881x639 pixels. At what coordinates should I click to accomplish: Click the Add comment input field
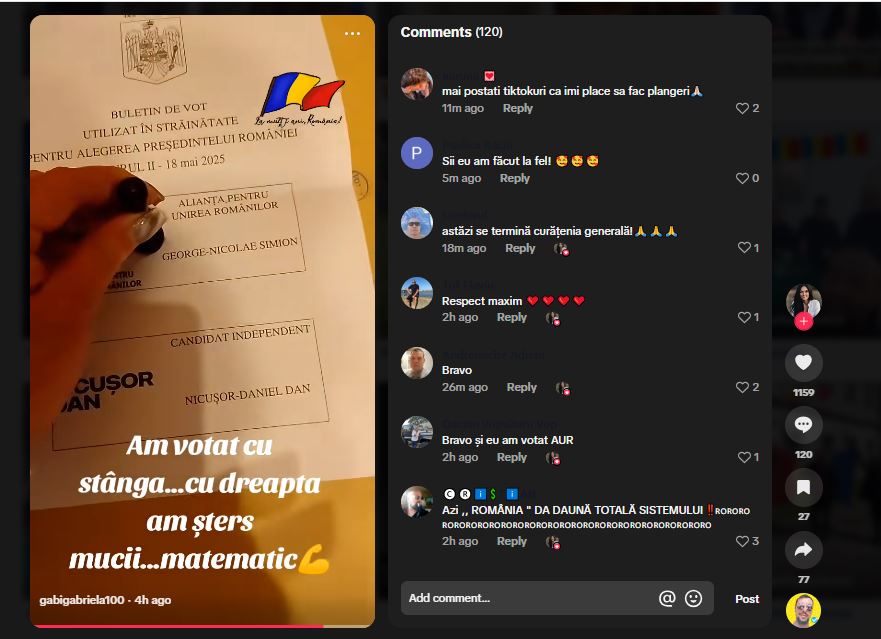[528, 598]
